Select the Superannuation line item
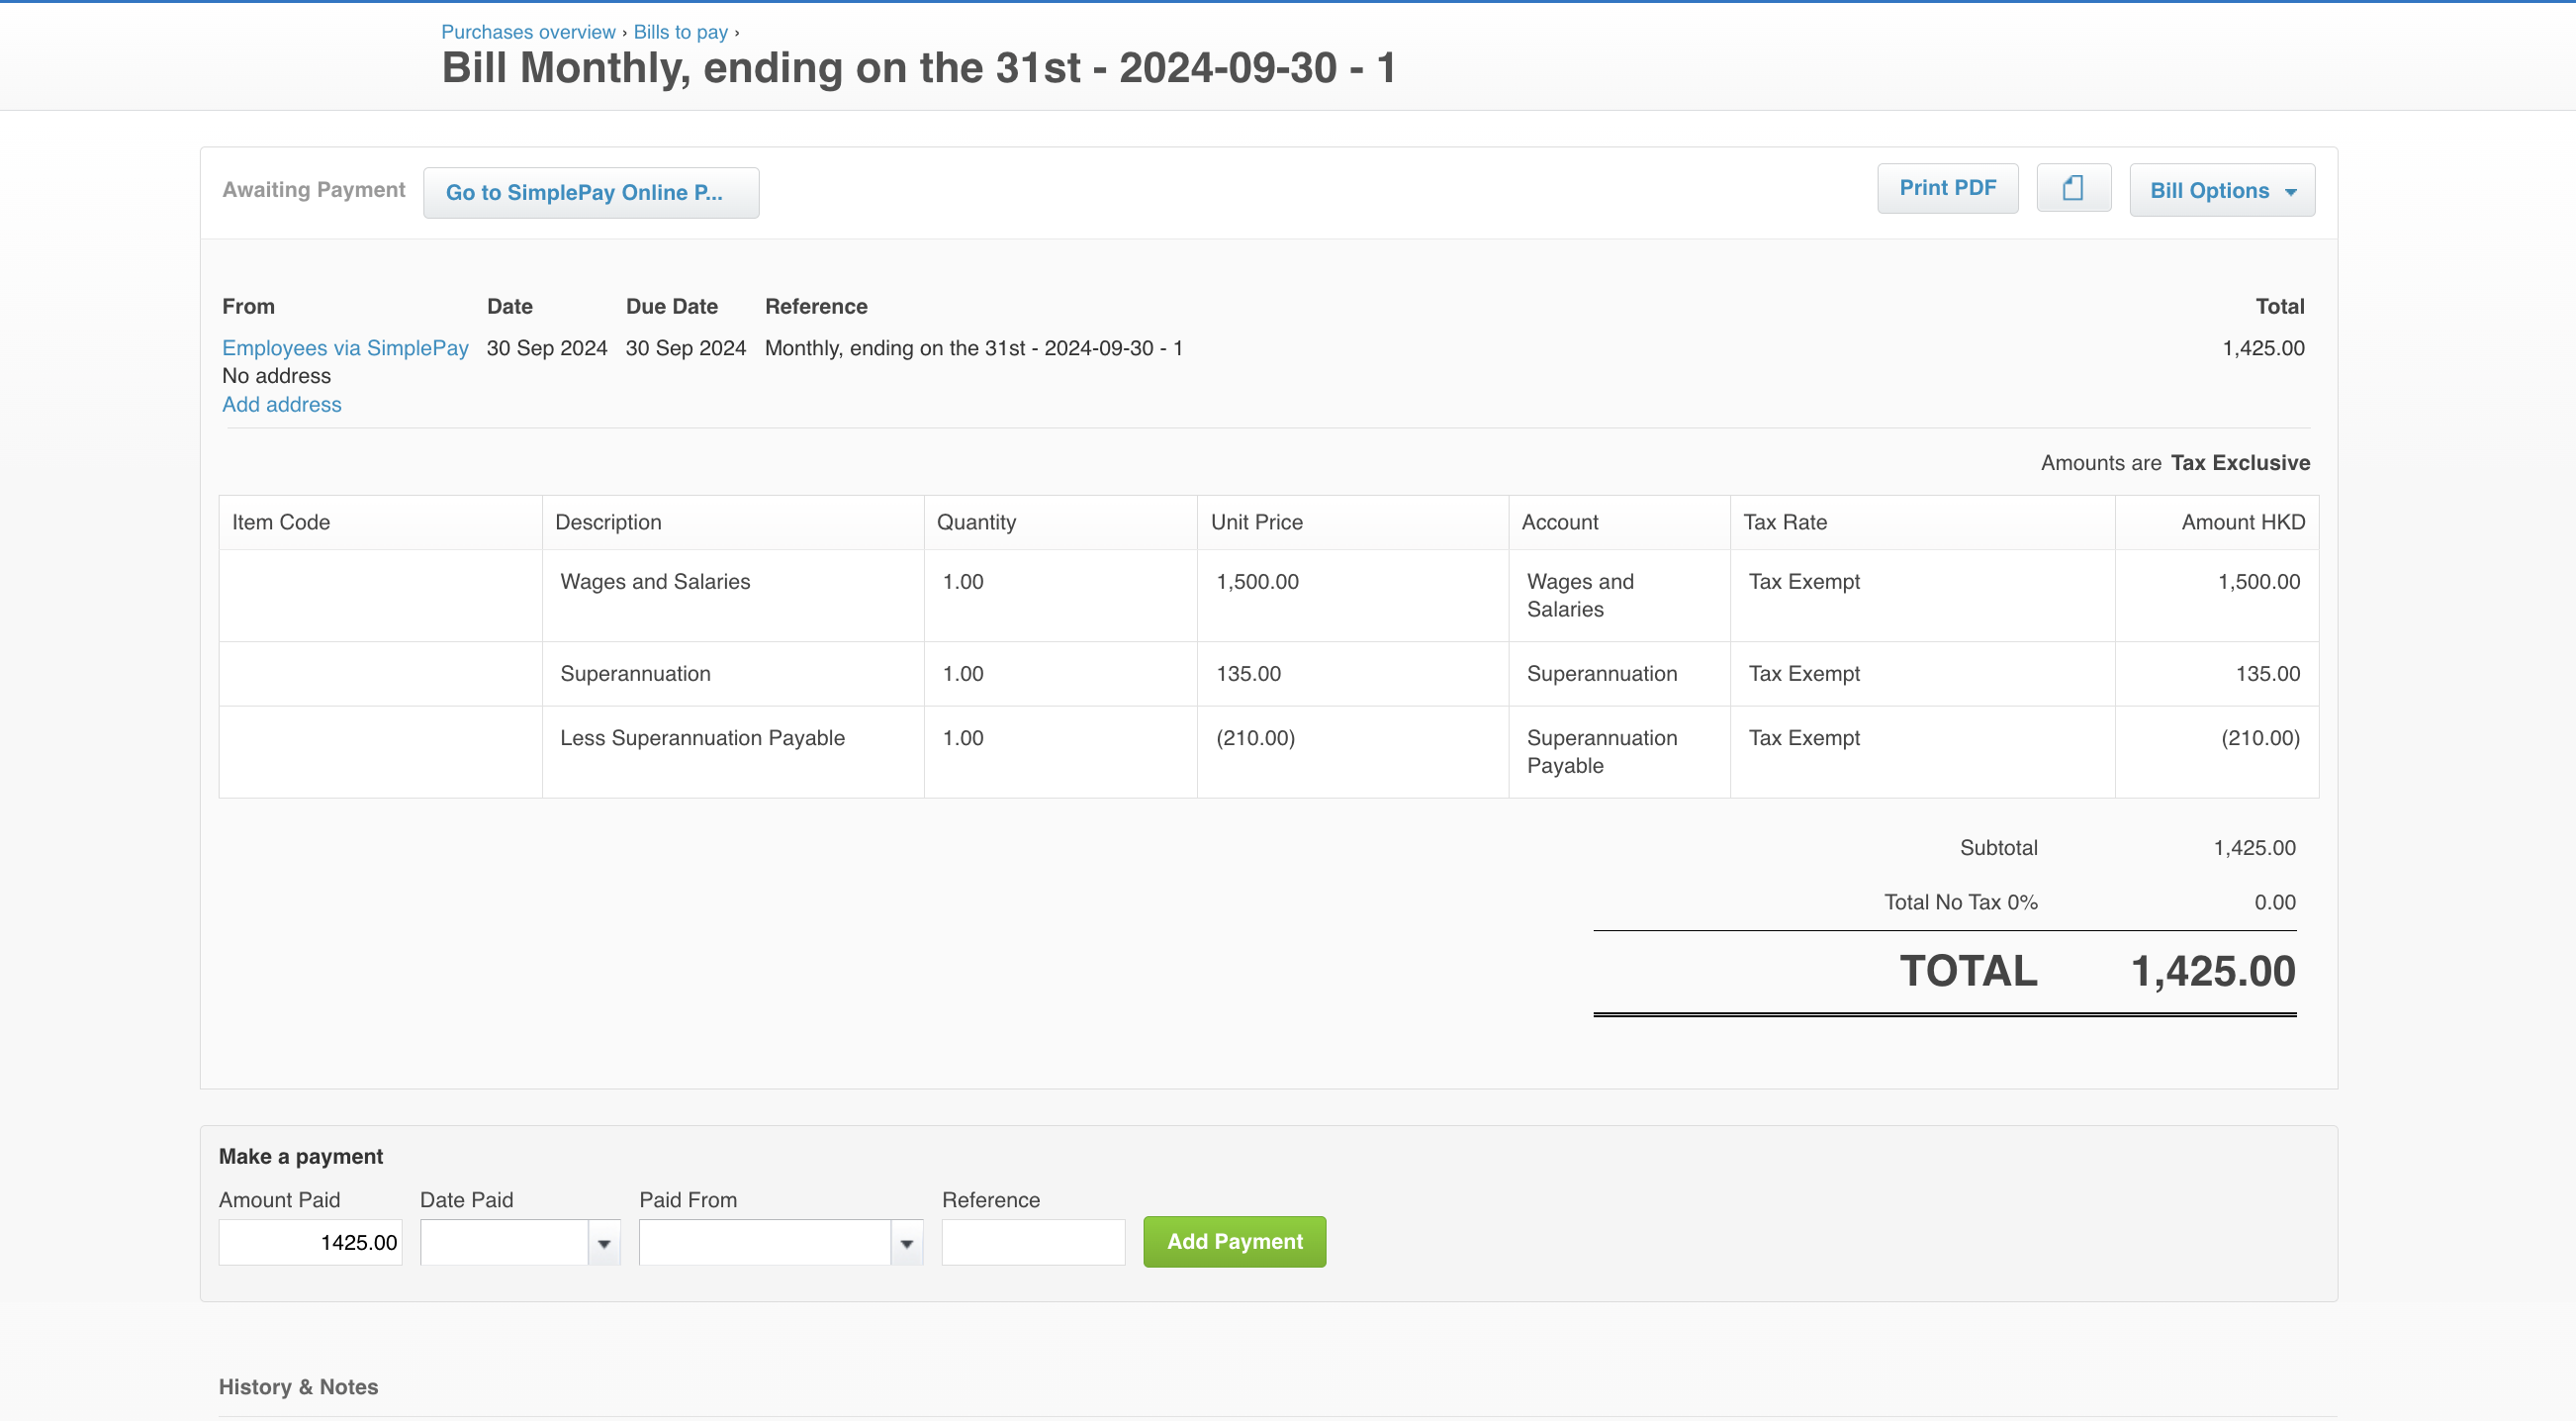The image size is (2576, 1421). coord(636,673)
